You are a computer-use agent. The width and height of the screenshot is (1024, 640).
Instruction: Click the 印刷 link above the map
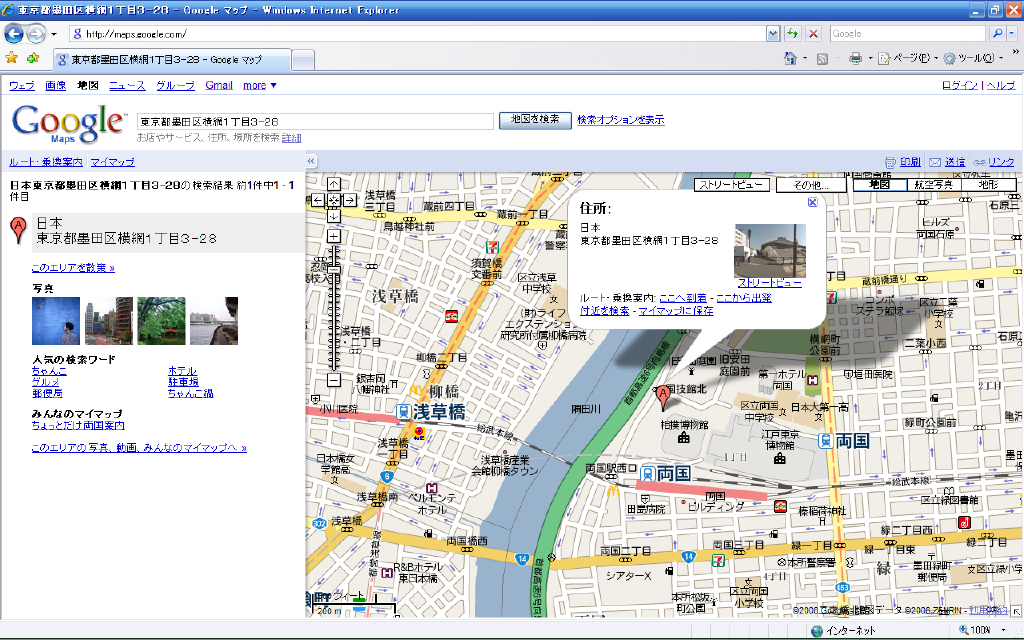tap(910, 161)
